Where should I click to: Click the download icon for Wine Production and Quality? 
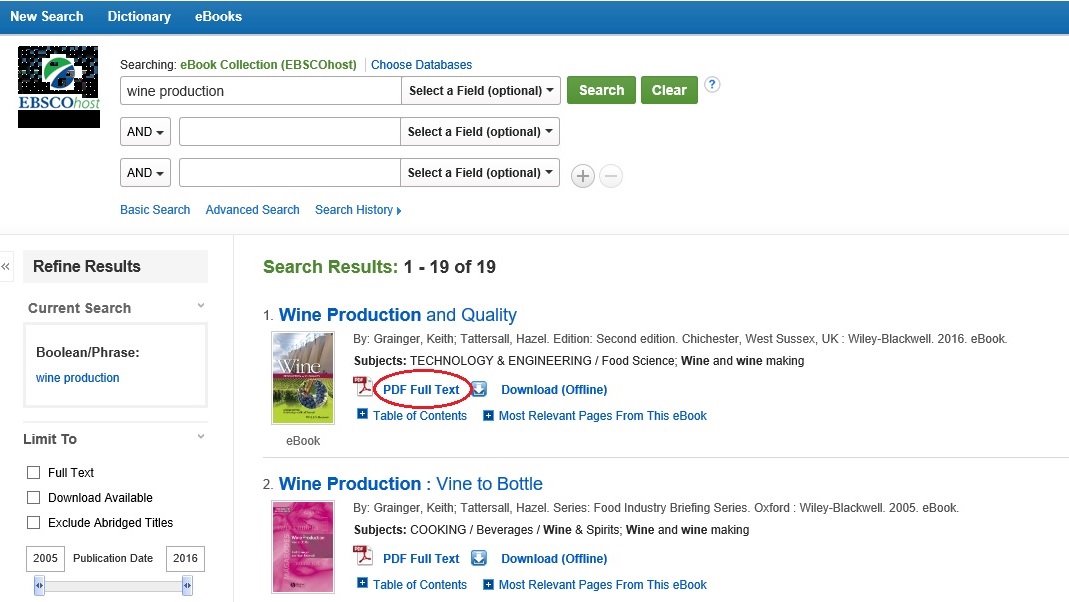(x=479, y=389)
